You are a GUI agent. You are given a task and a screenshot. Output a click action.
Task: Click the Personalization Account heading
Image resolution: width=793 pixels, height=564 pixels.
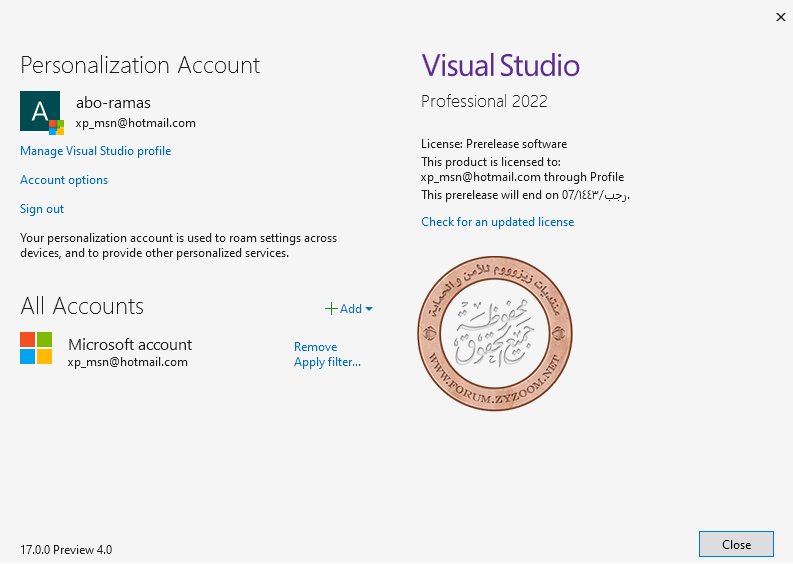coord(140,65)
